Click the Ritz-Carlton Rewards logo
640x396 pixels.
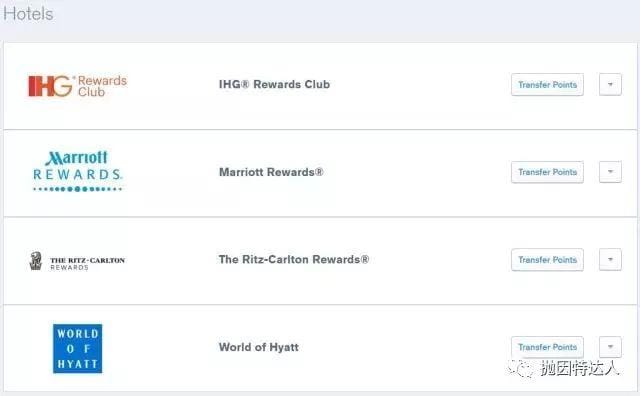[77, 261]
